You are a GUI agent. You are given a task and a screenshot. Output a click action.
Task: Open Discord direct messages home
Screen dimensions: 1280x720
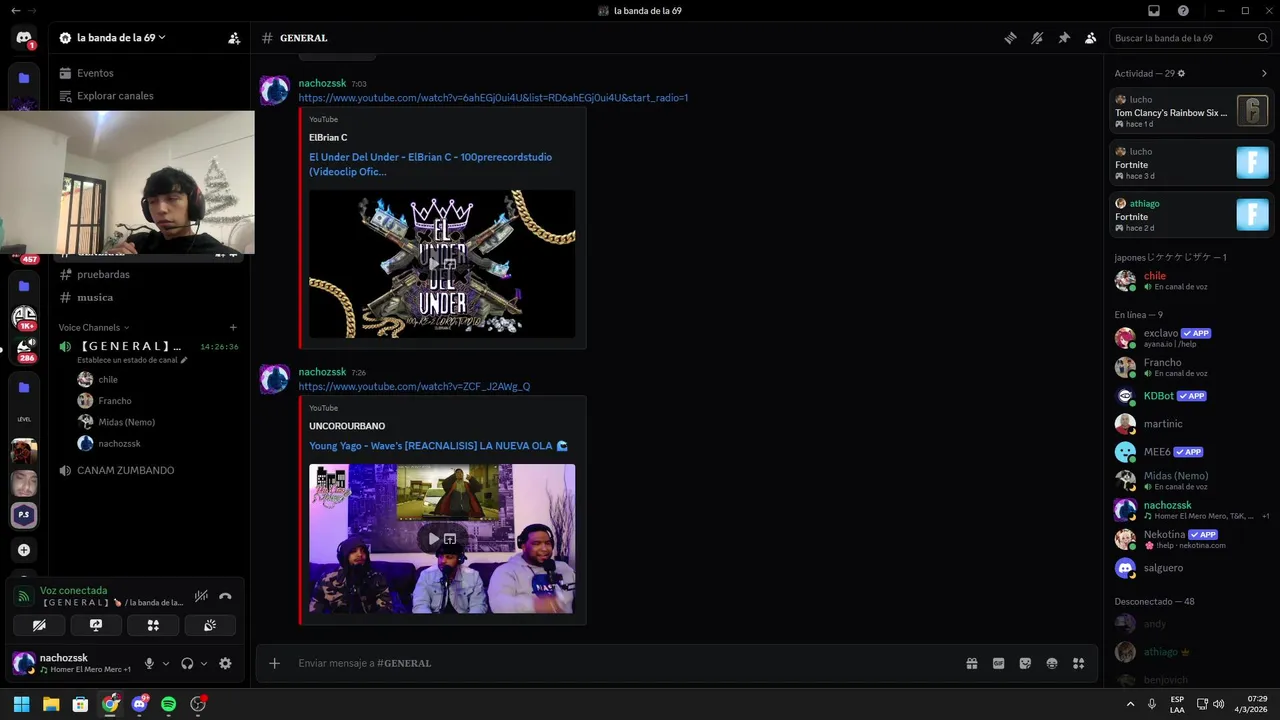tap(24, 38)
